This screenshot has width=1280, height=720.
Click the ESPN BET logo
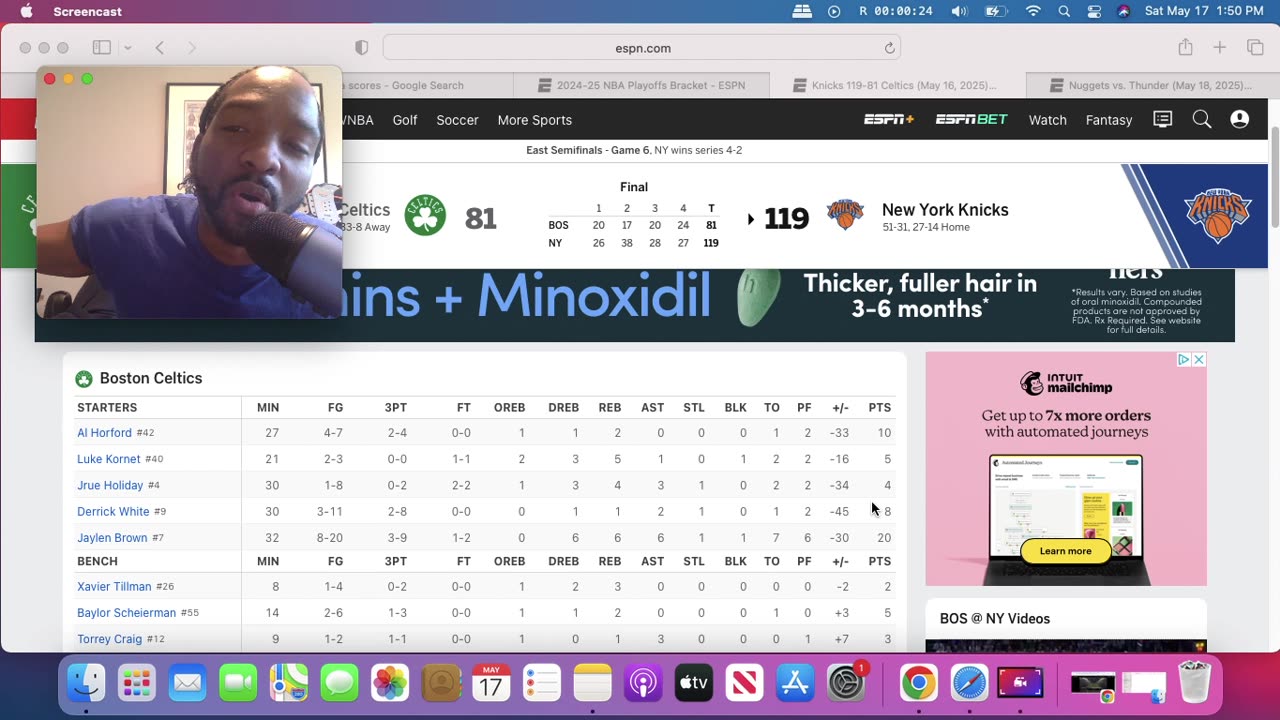click(971, 119)
